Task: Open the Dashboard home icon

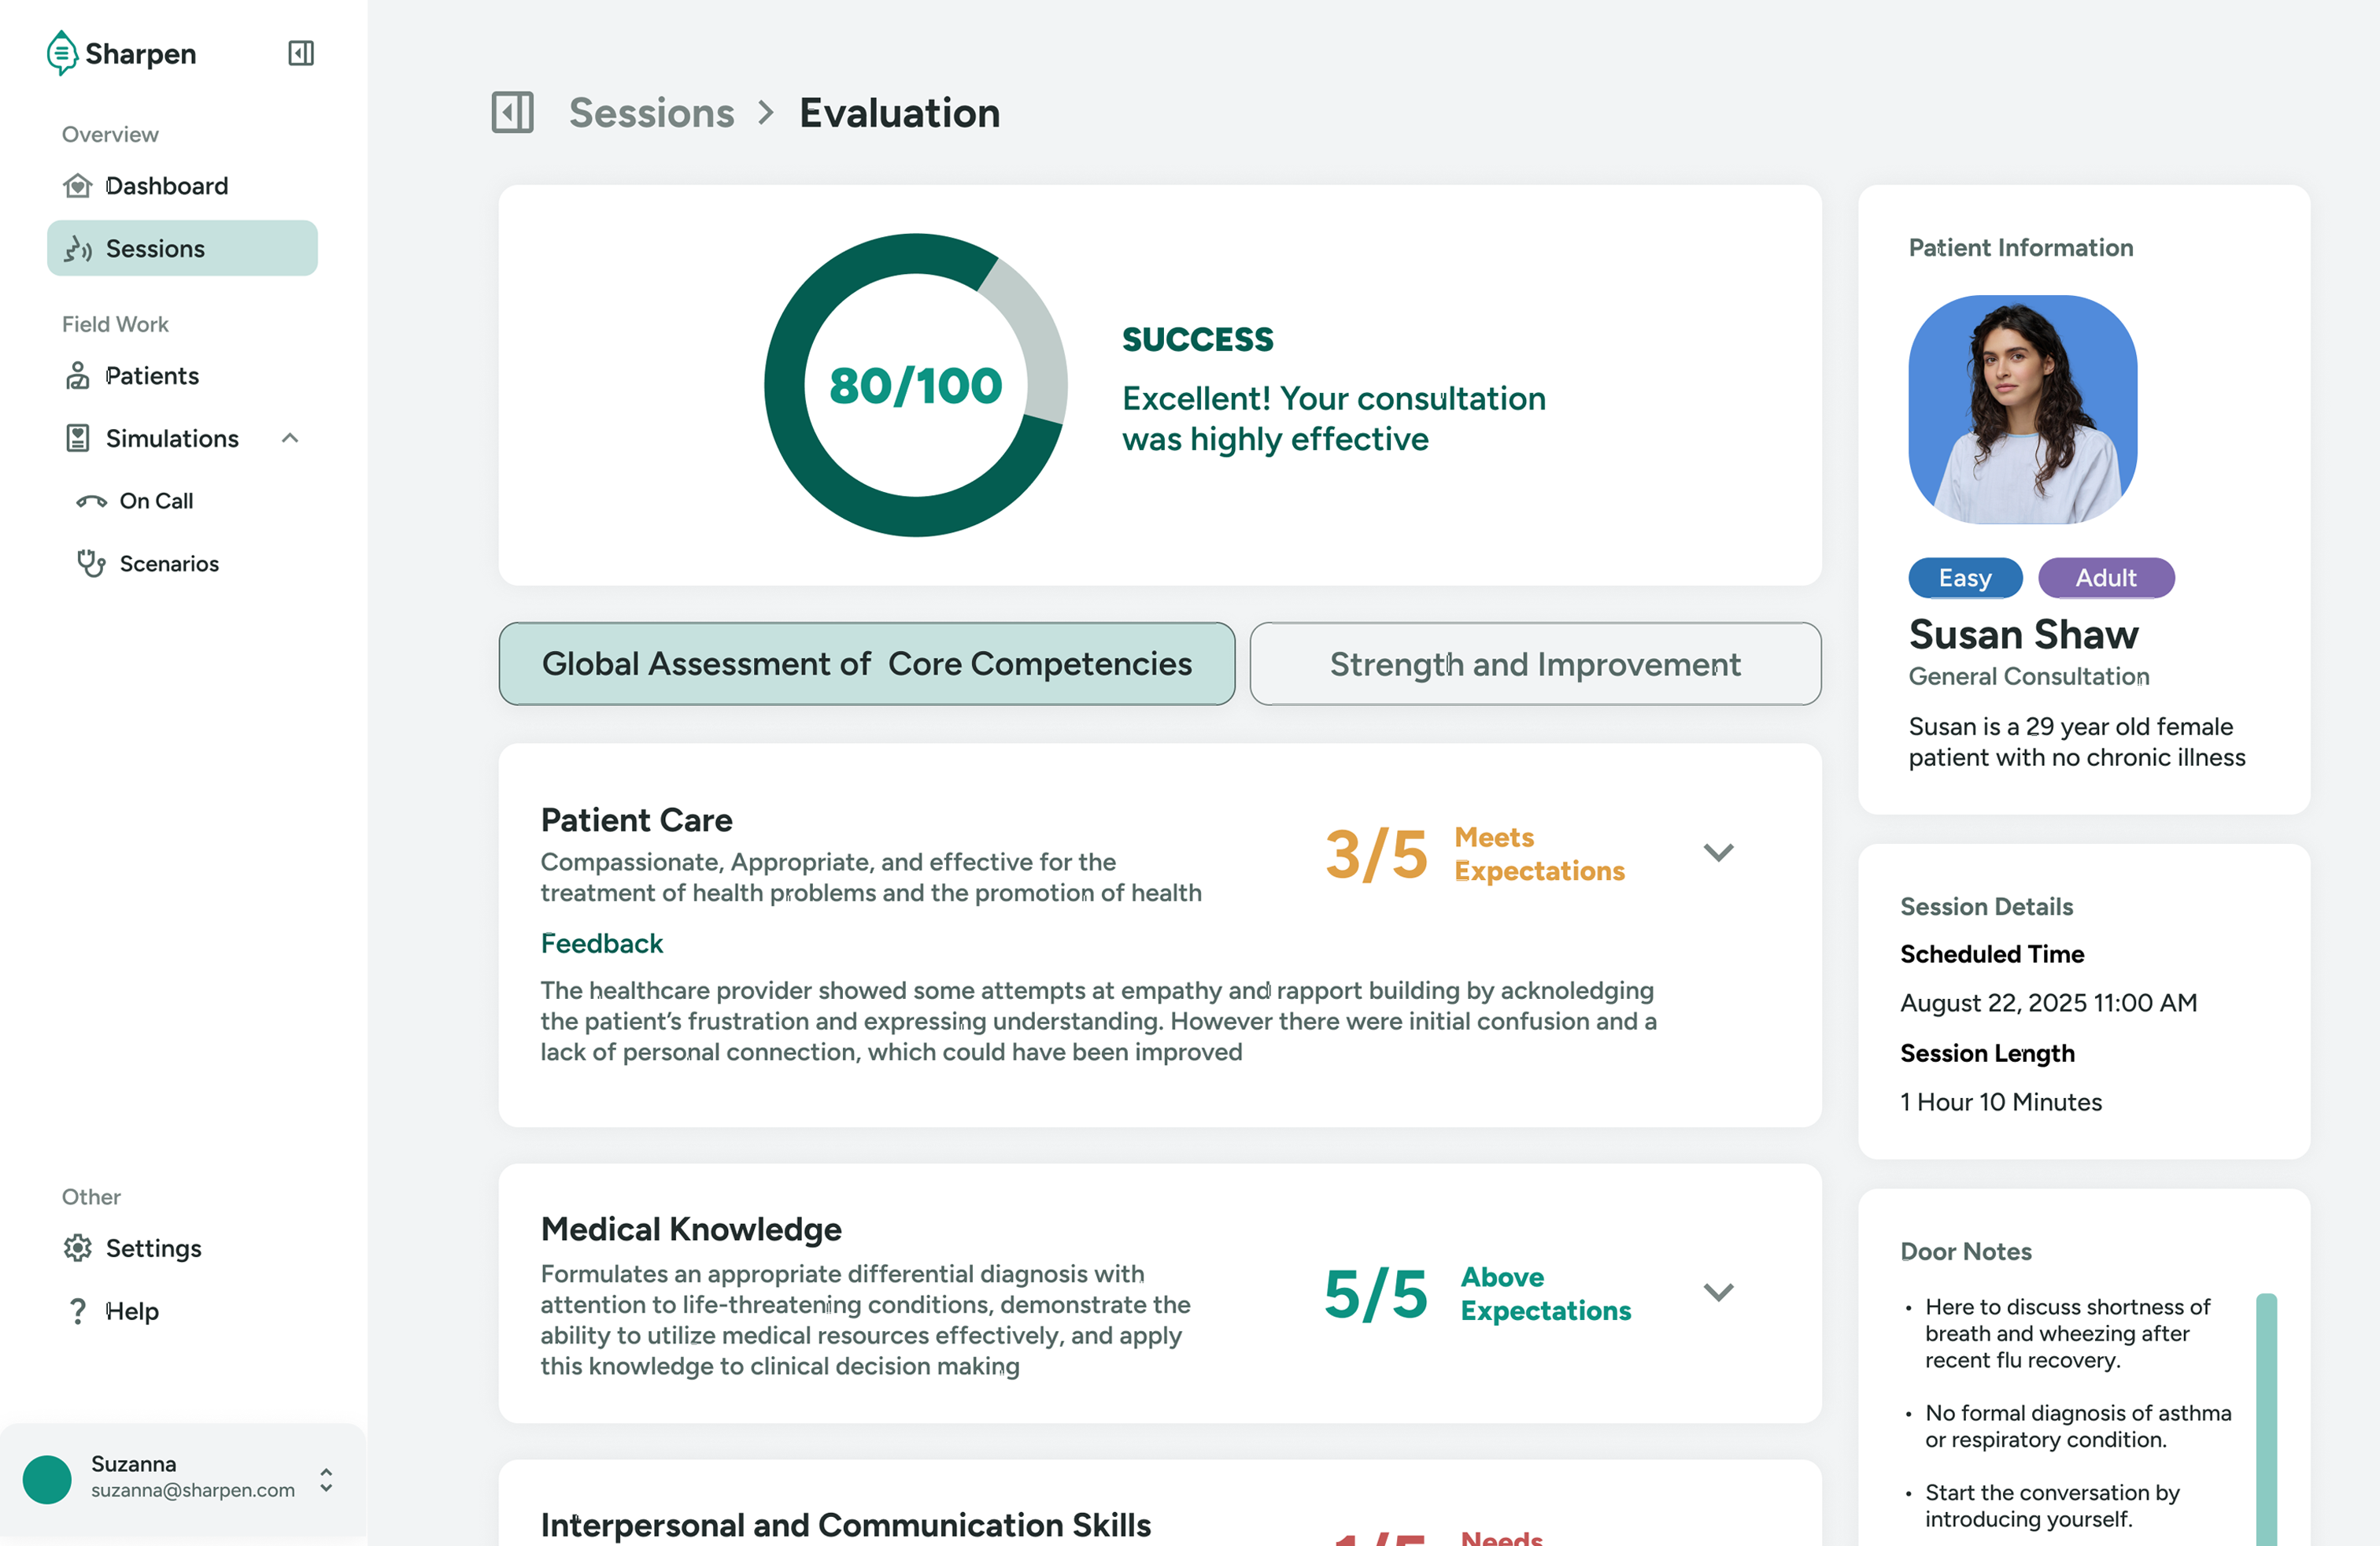Action: coord(77,186)
